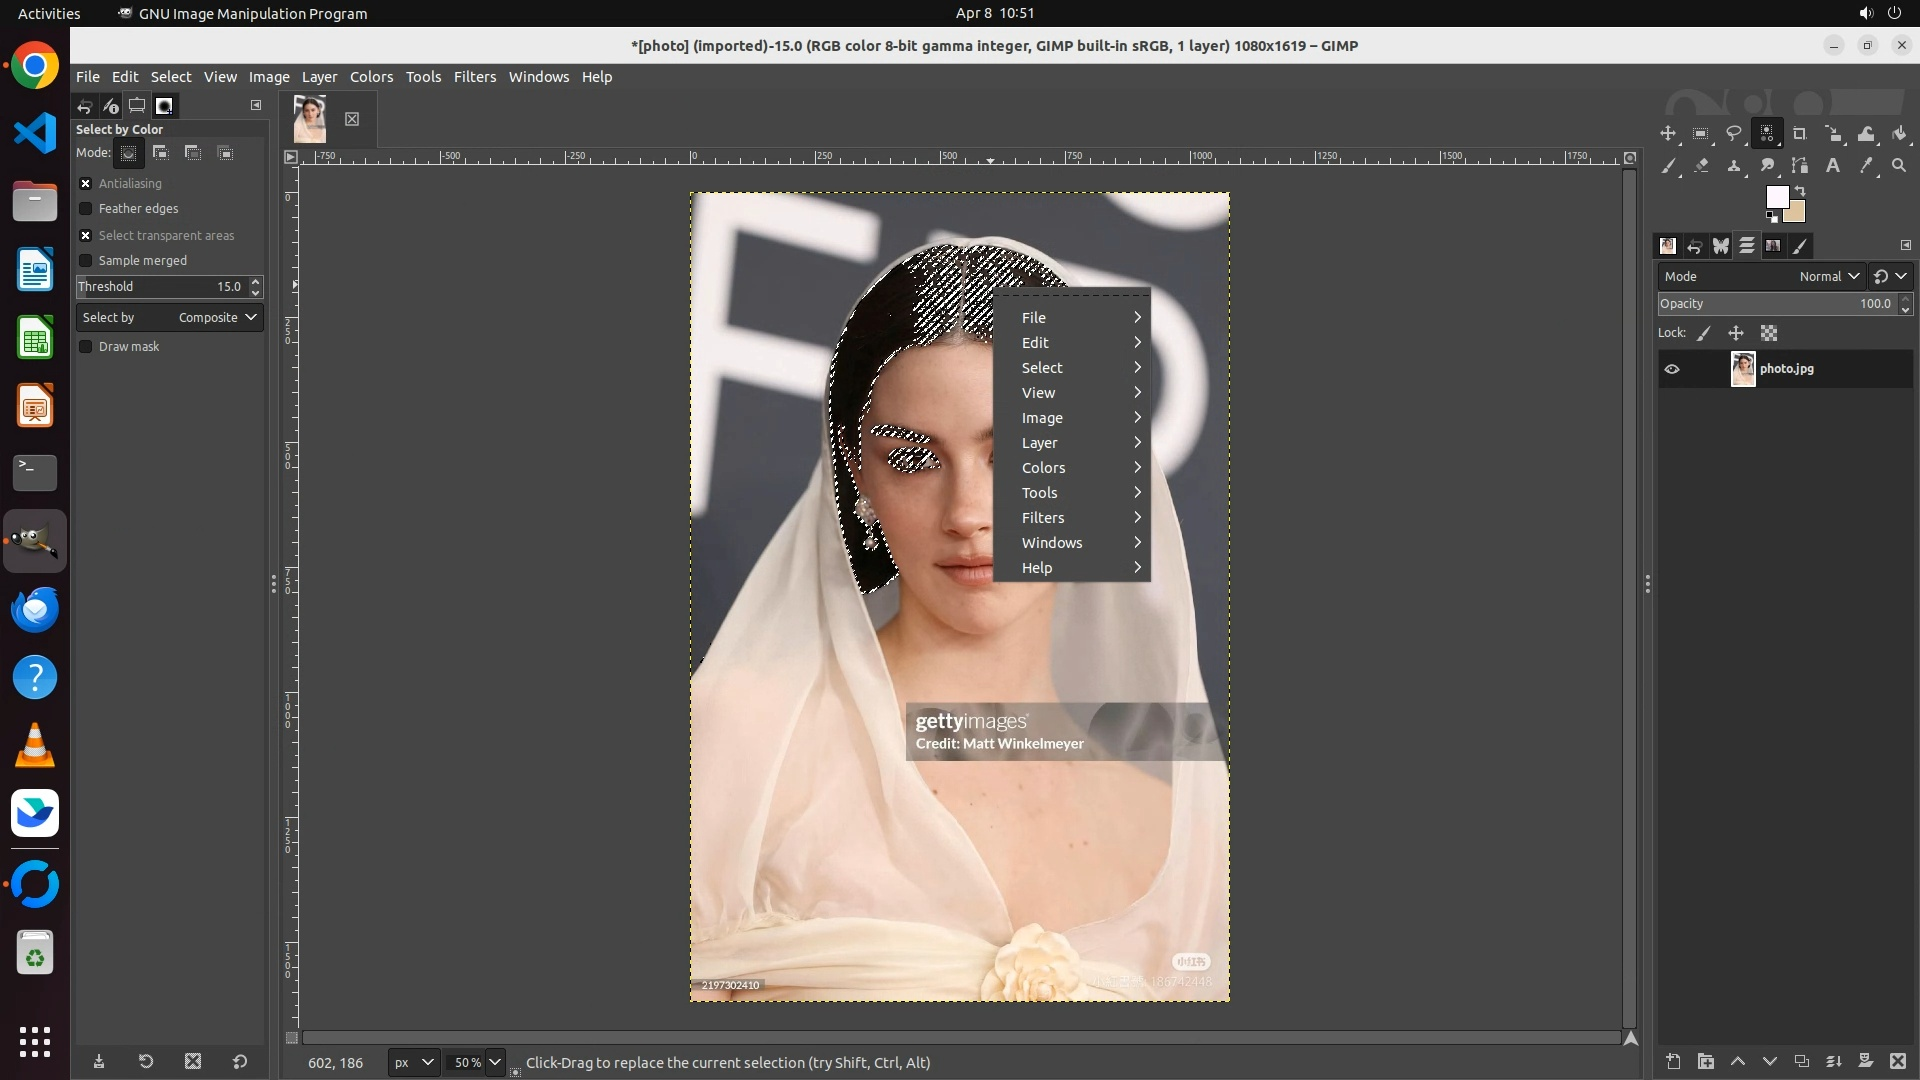Screen dimensions: 1920x1080
Task: Select the Crop tool
Action: 1800,134
